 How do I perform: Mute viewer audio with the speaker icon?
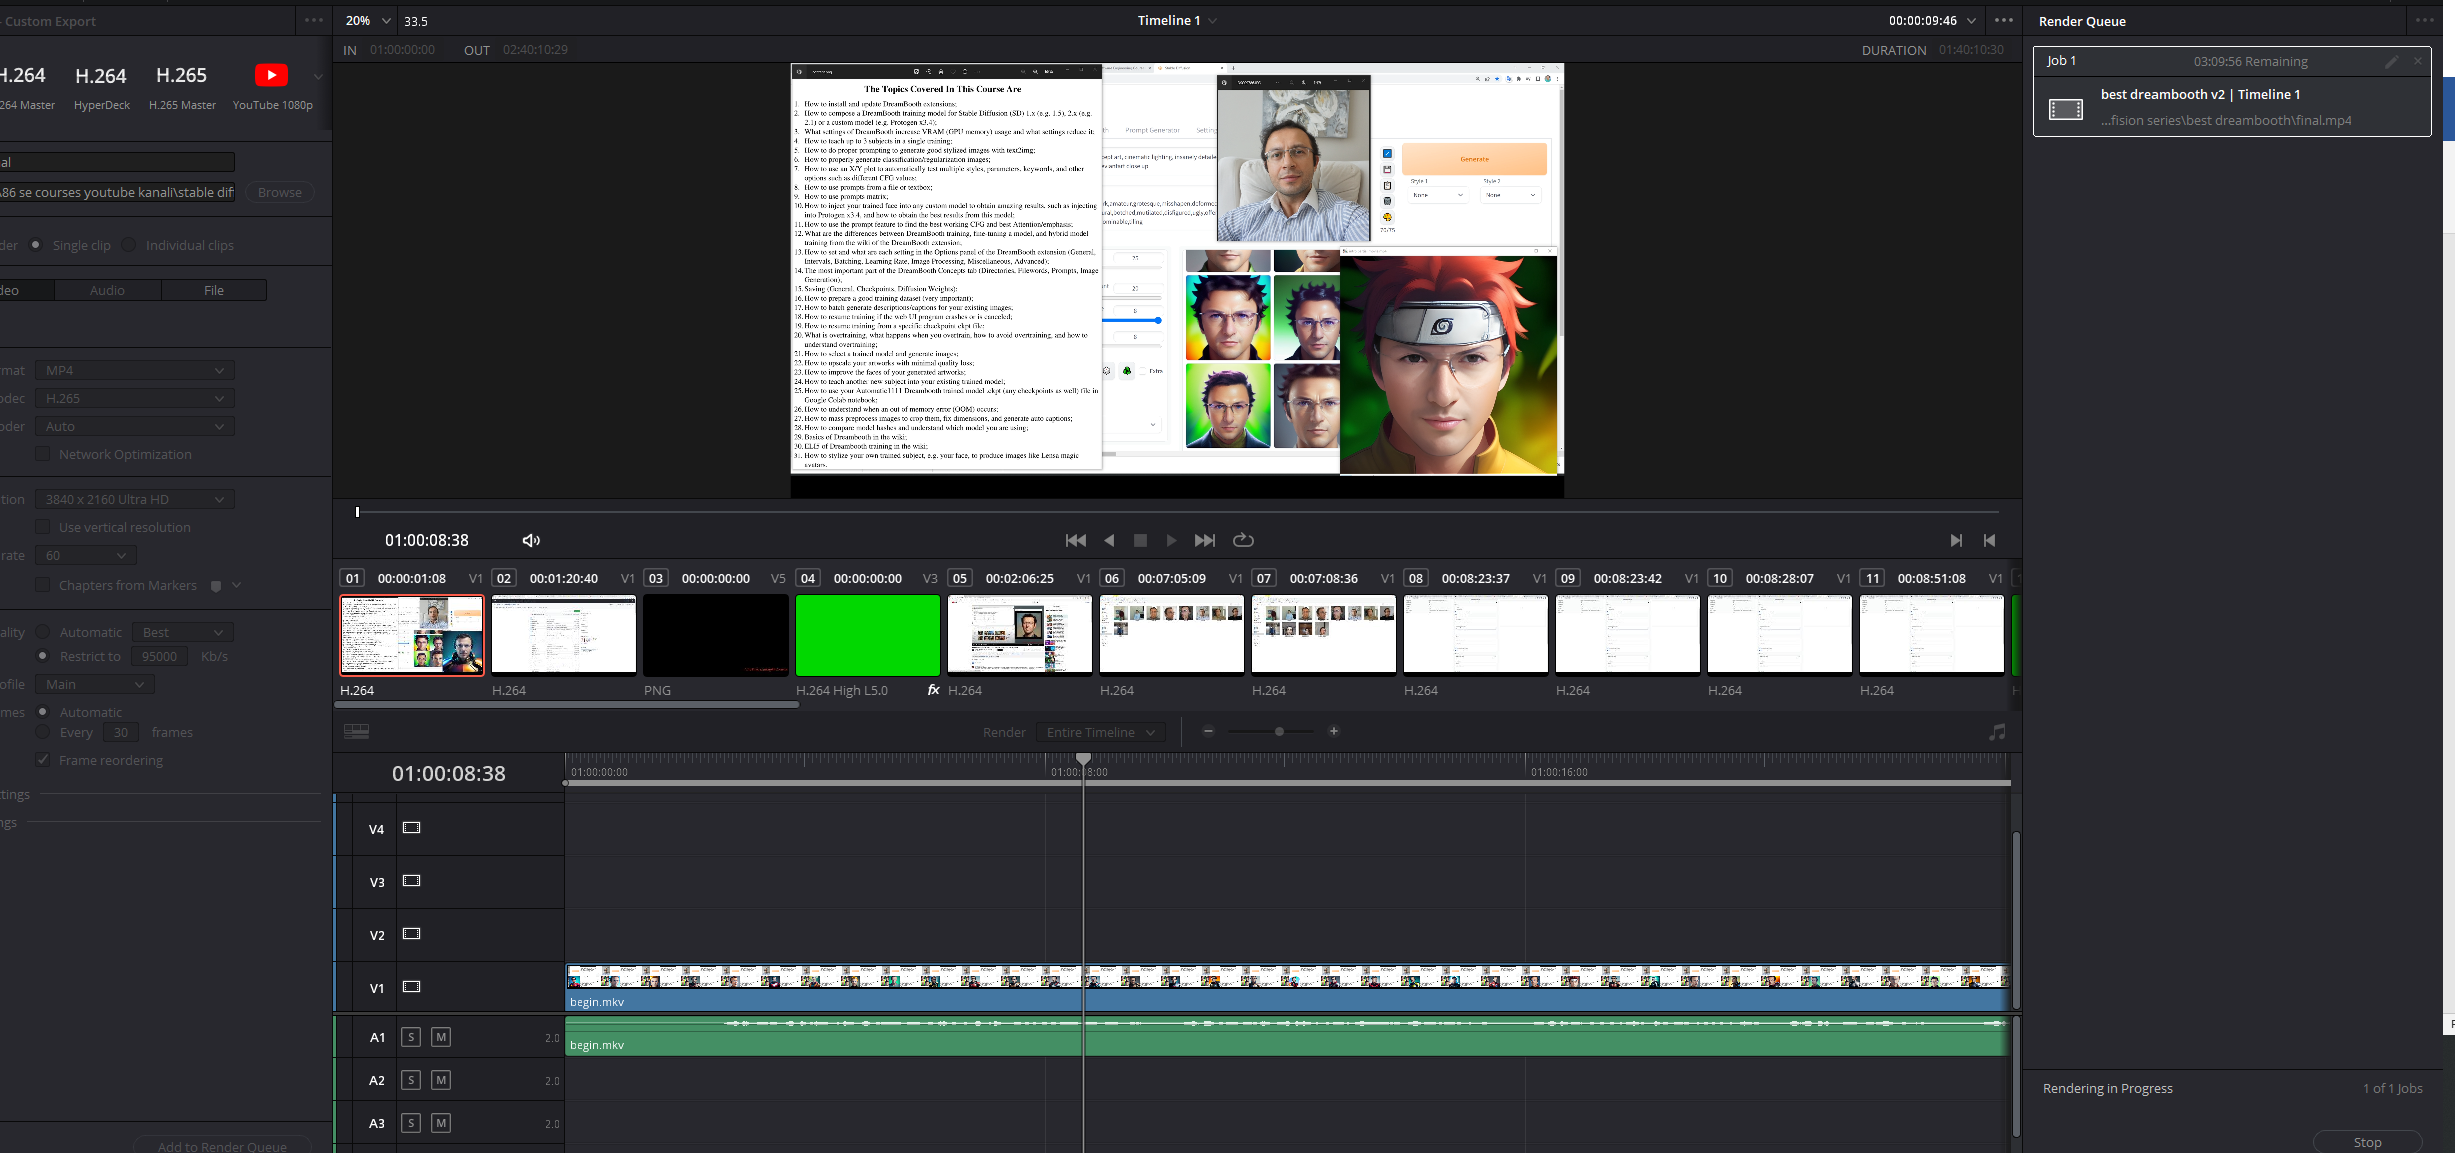pos(530,540)
